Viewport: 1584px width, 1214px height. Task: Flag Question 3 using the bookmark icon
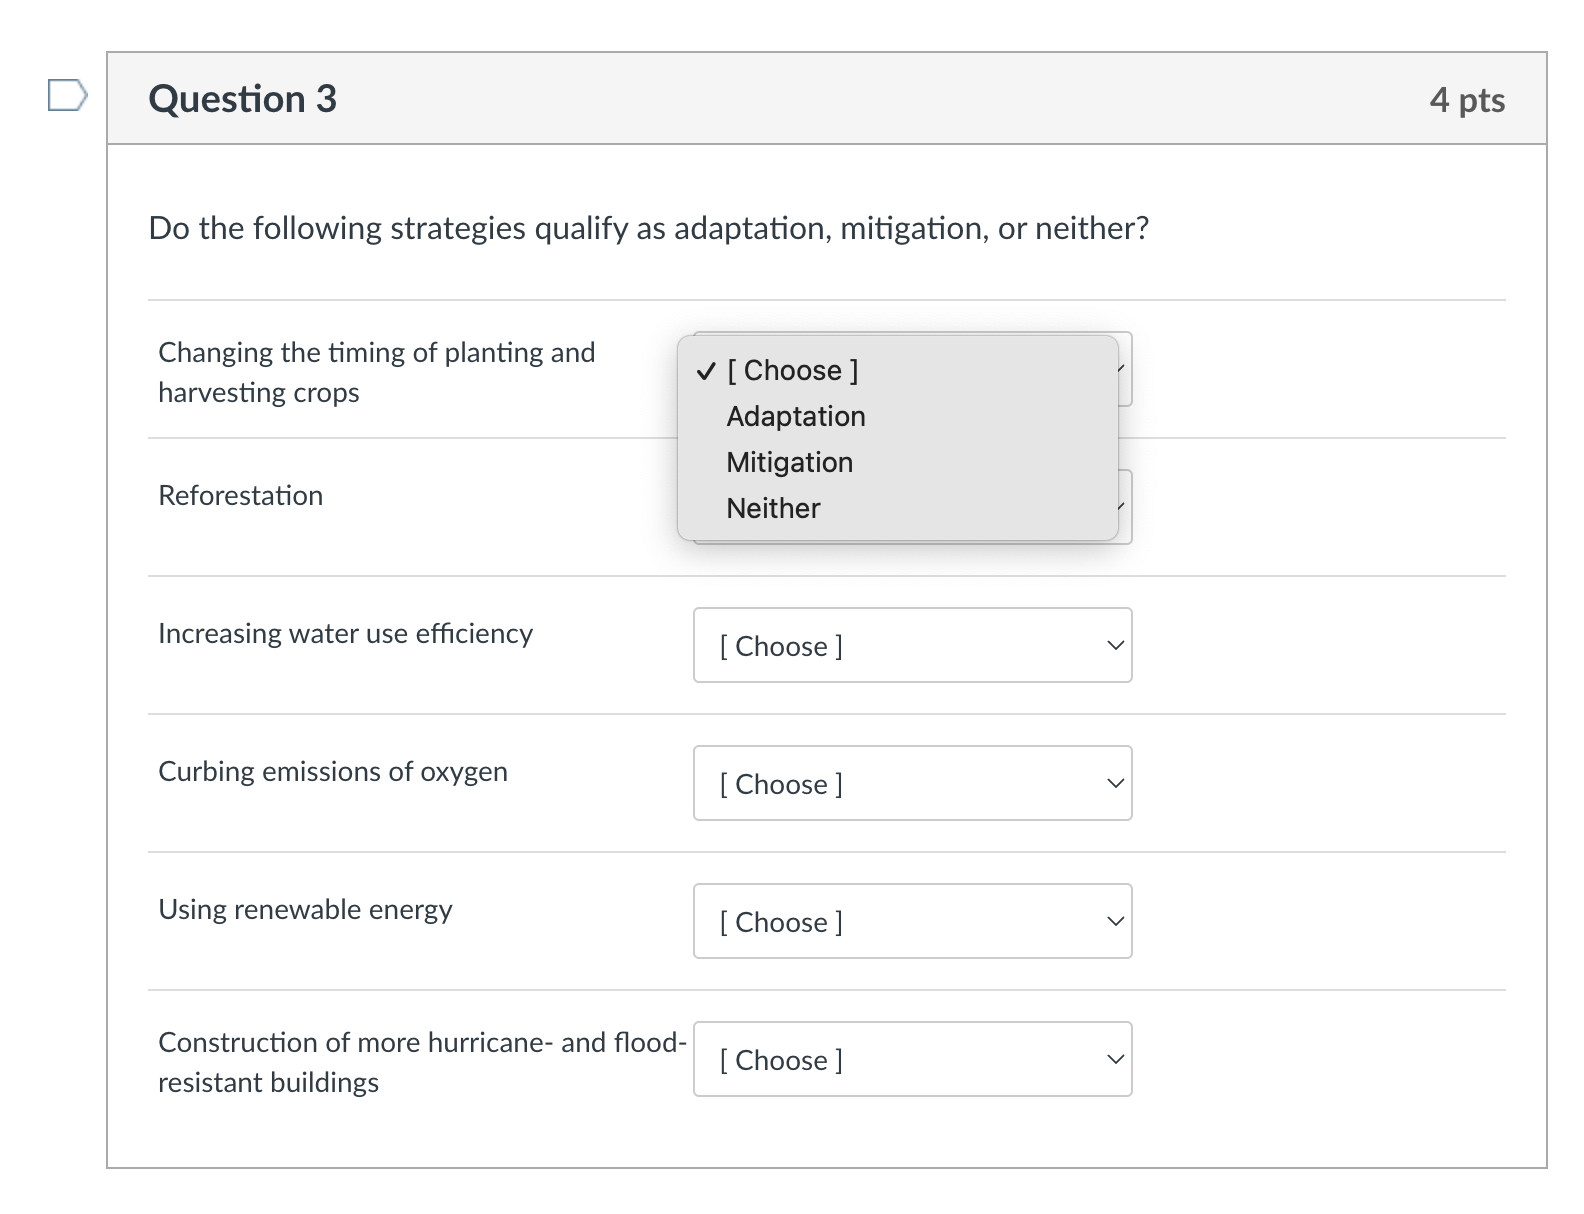point(67,96)
